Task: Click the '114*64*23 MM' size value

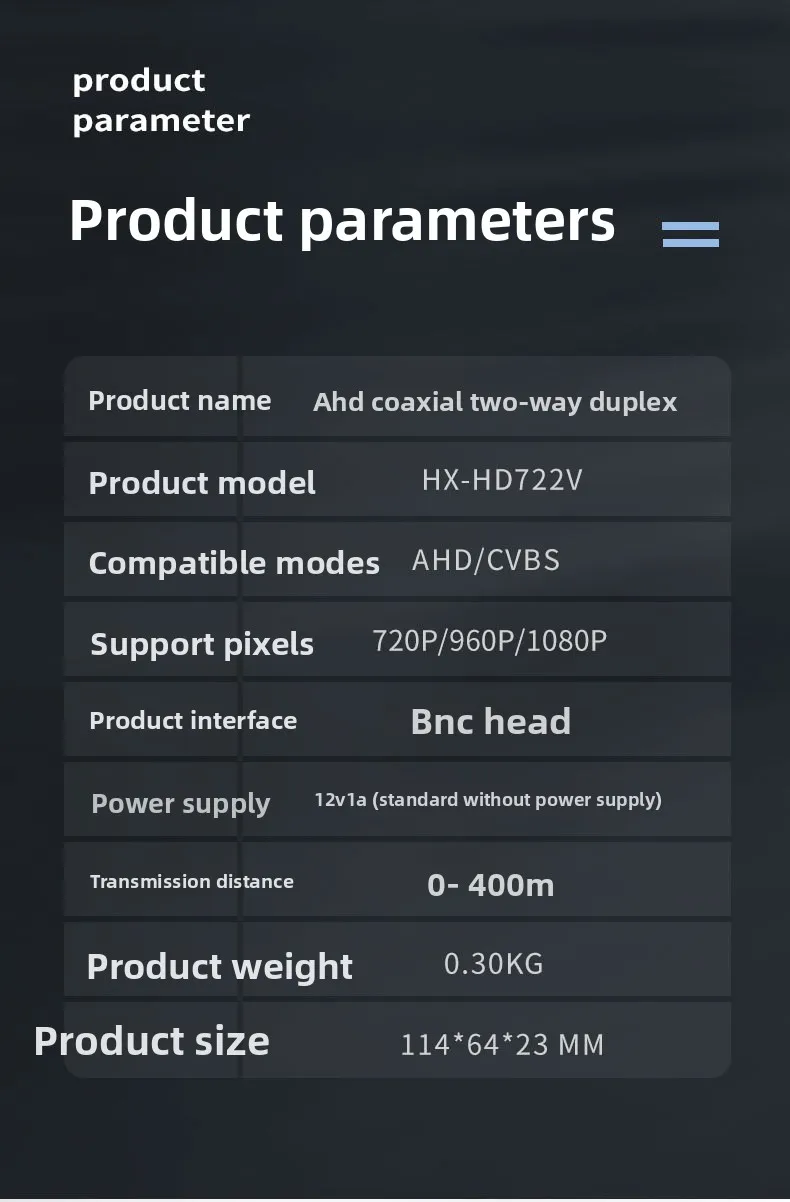Action: click(502, 1046)
